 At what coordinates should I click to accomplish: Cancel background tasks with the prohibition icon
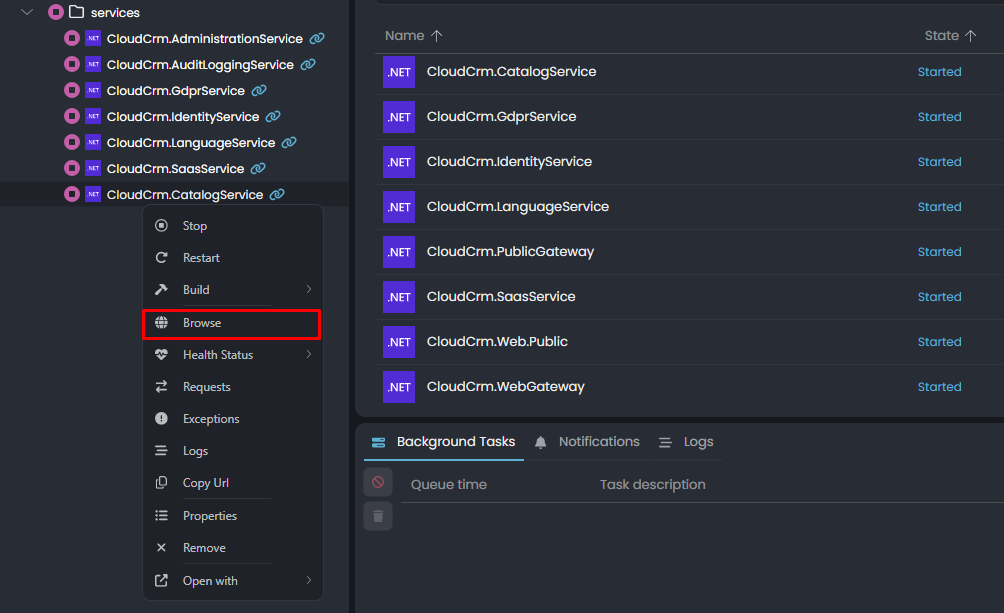(378, 481)
